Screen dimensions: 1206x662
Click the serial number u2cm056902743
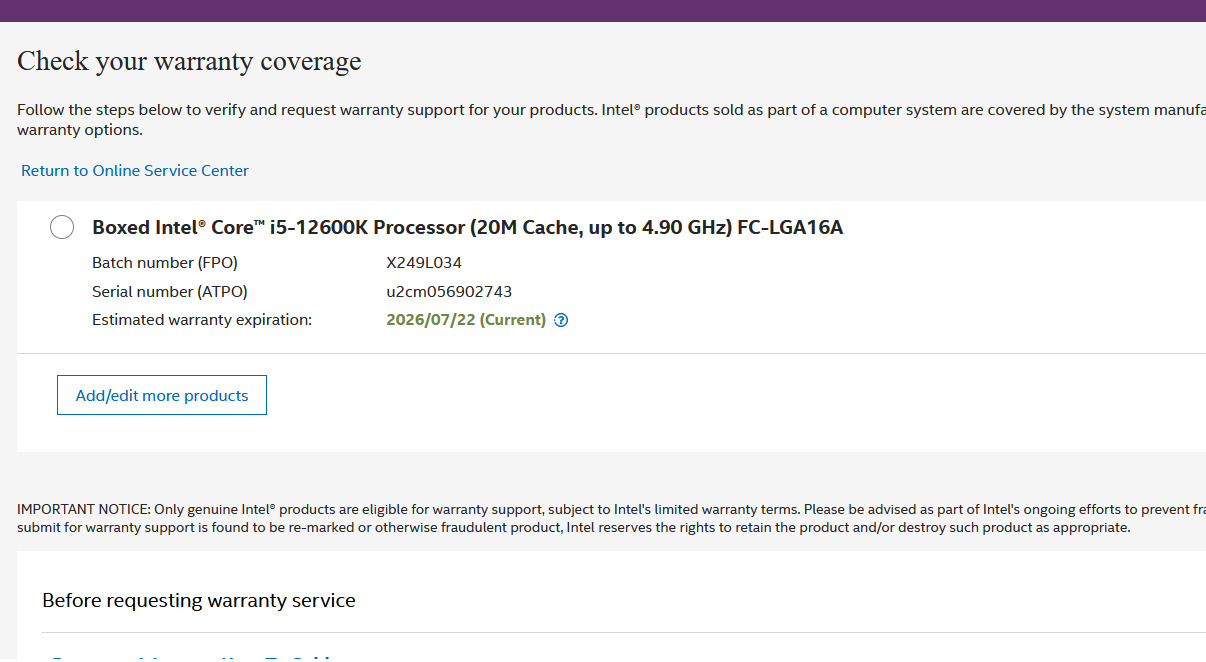449,292
